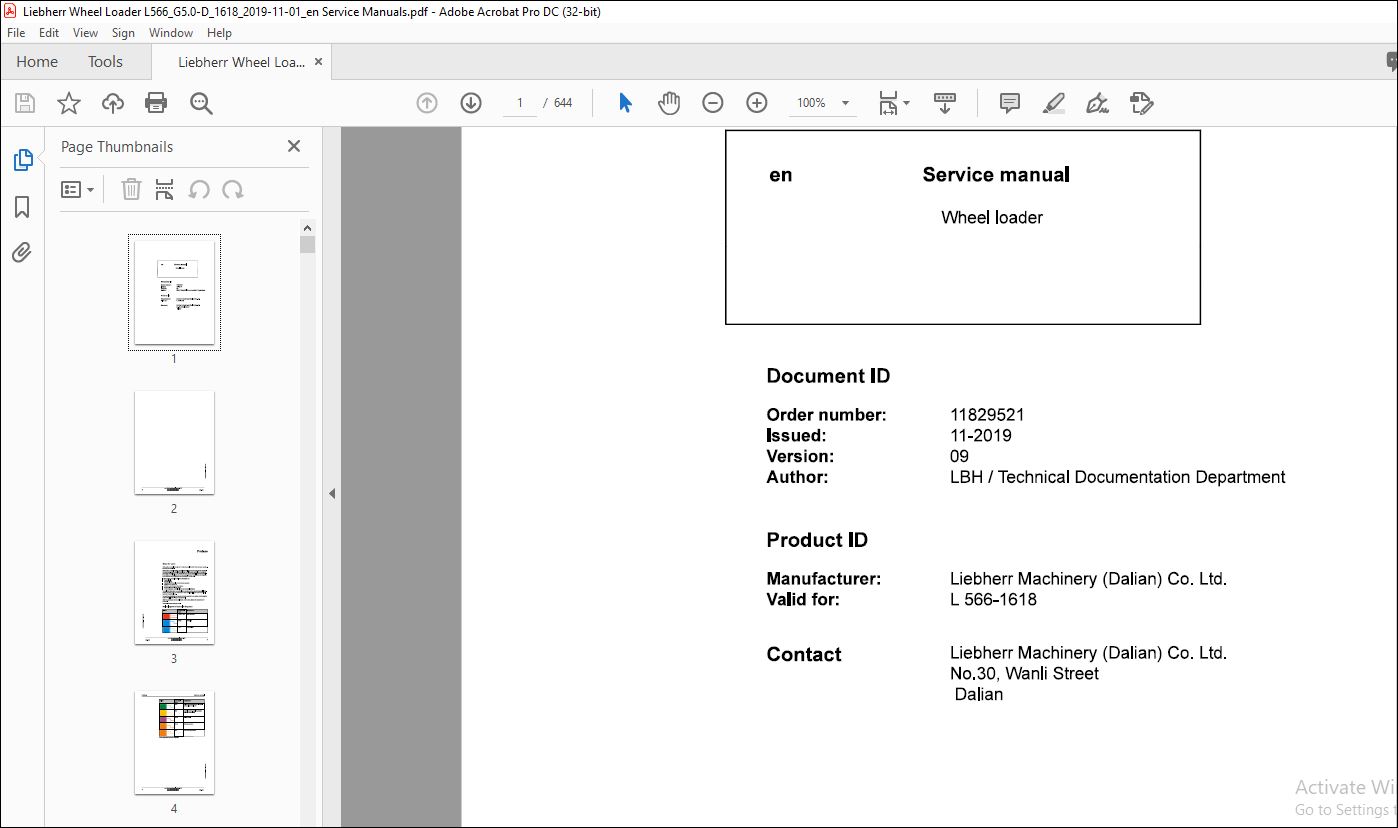1398x828 pixels.
Task: Open the Attachments paperclip pane
Action: click(22, 253)
